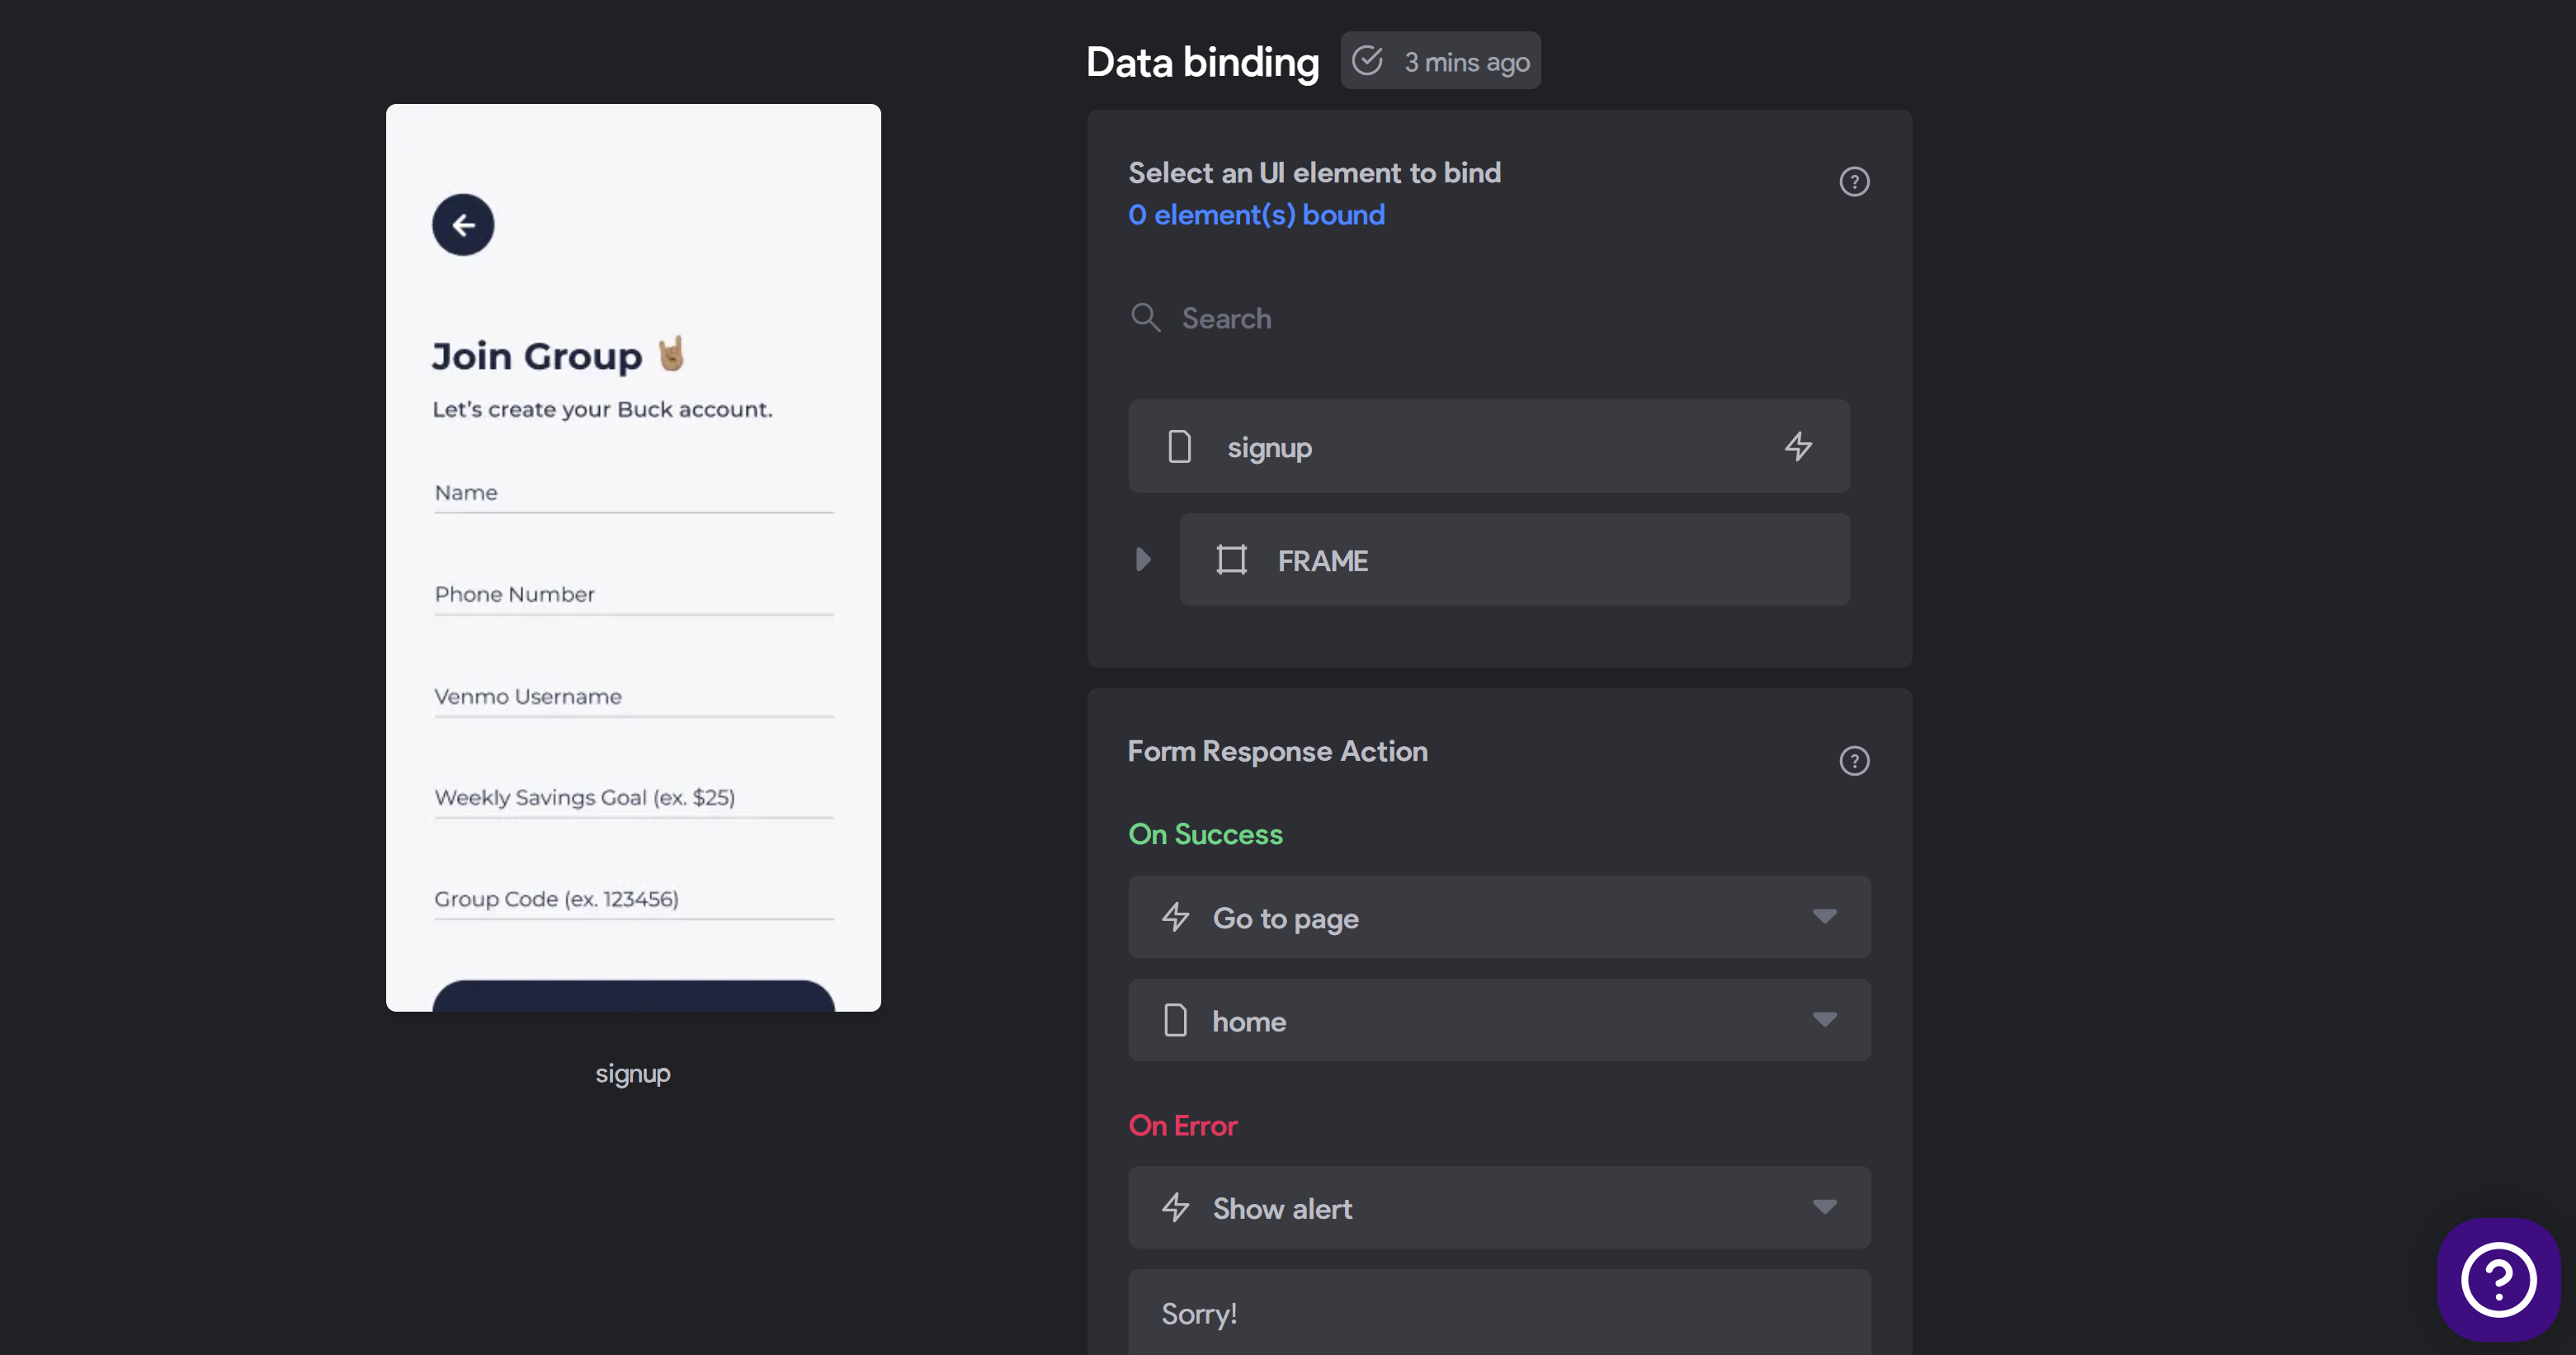Open help for Form Response Action
Image resolution: width=2576 pixels, height=1355 pixels.
pos(1854,761)
